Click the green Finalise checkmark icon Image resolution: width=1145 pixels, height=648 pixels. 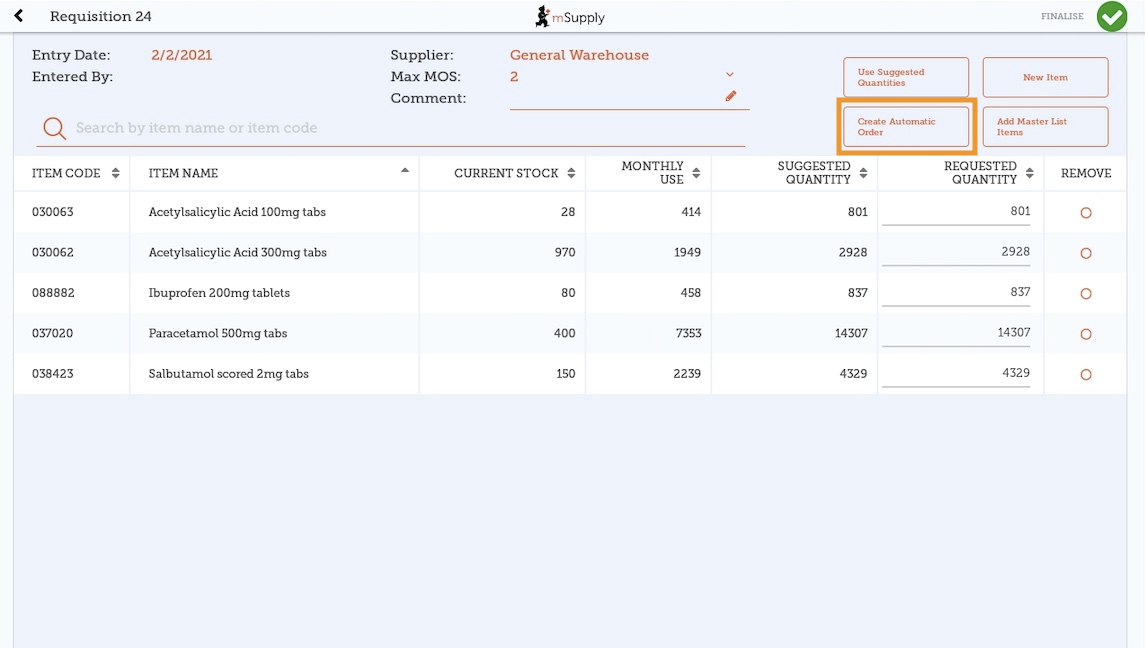[1111, 16]
